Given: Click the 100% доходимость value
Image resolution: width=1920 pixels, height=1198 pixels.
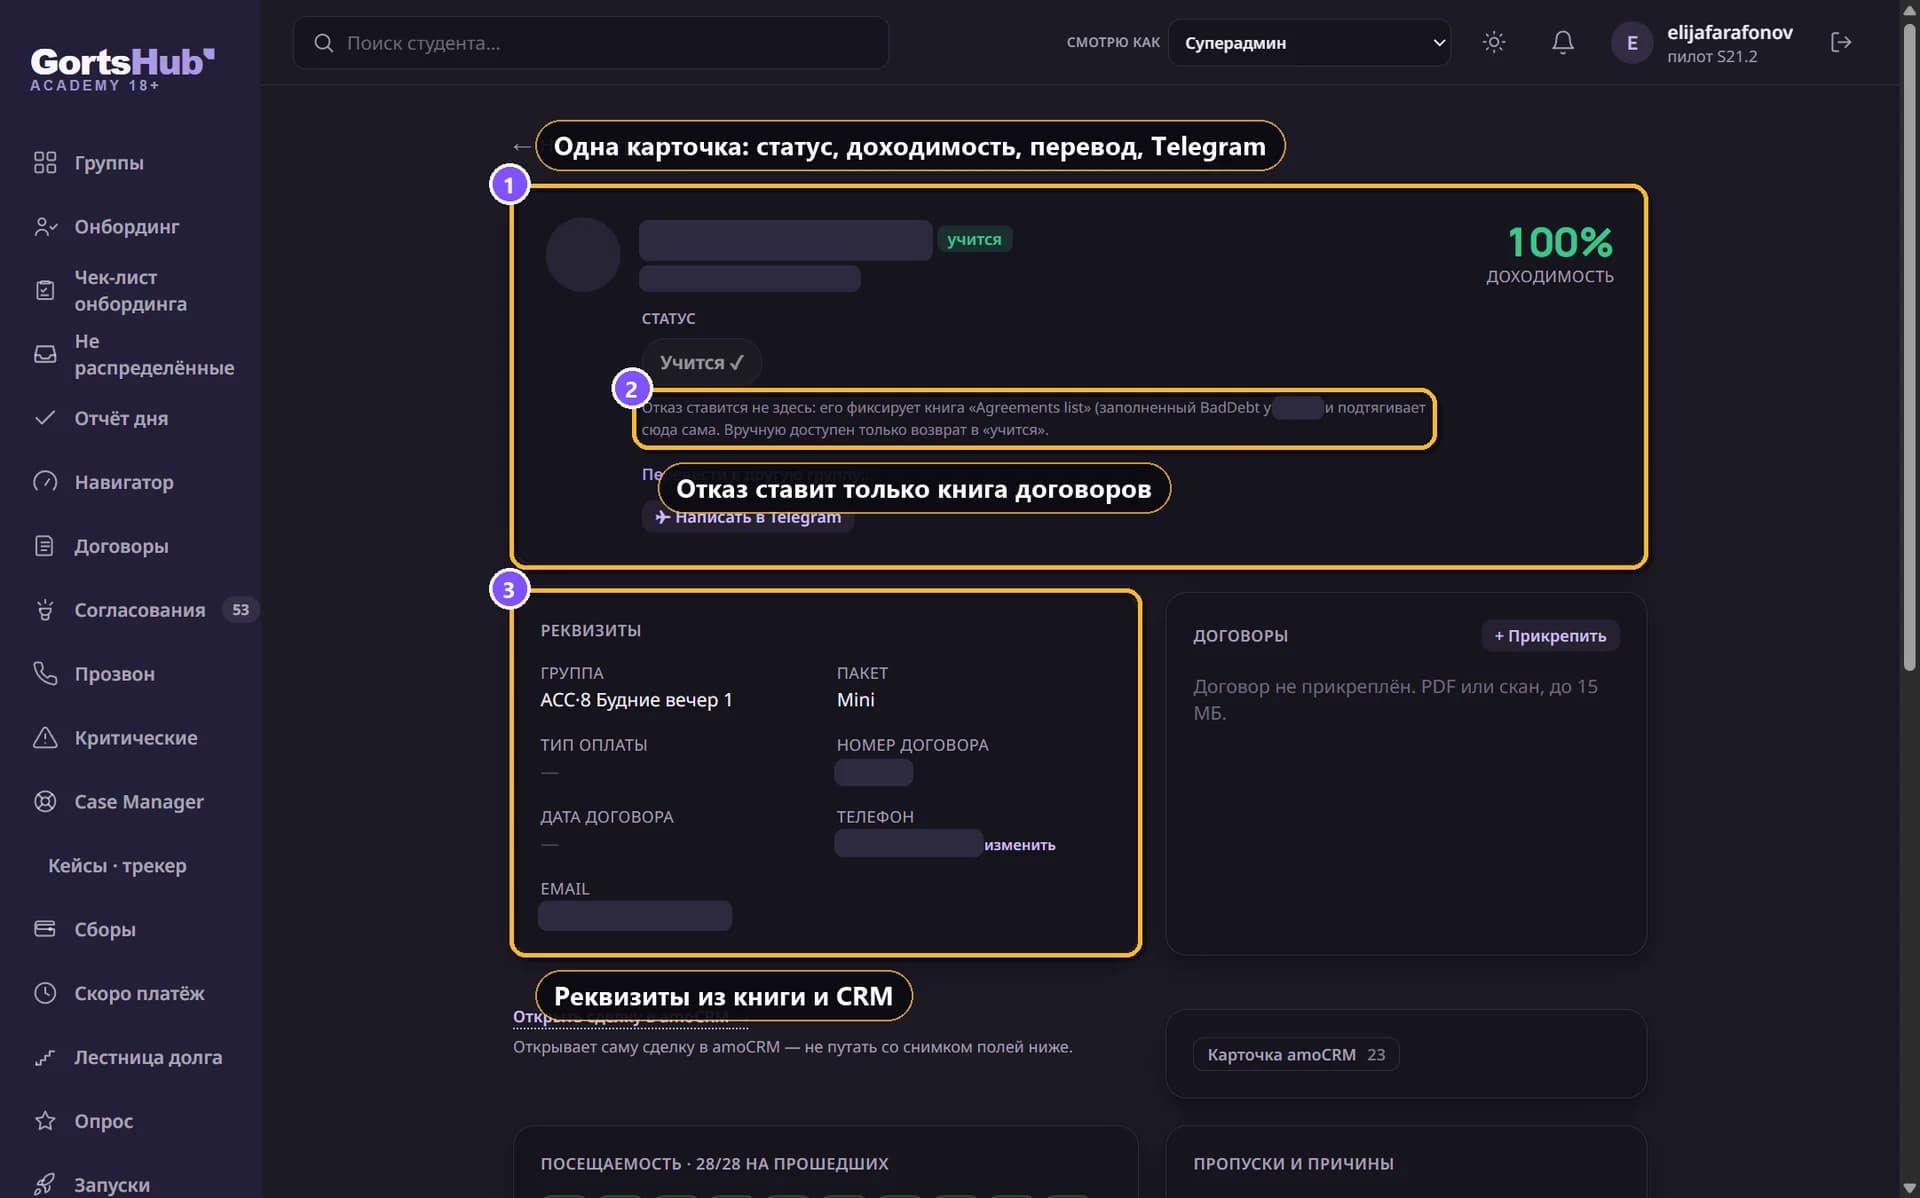Looking at the screenshot, I should click(x=1559, y=242).
